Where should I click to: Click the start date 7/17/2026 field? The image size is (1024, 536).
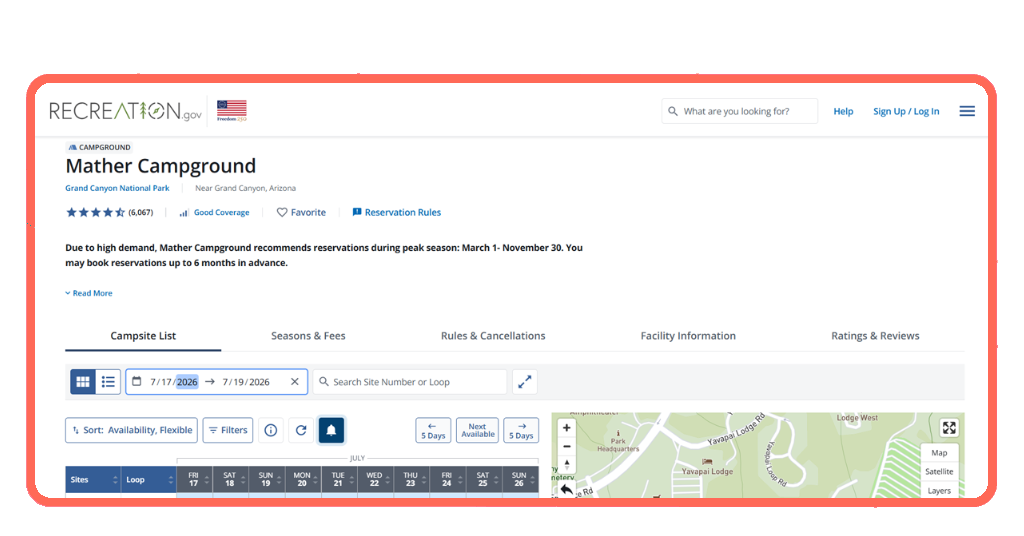point(174,382)
